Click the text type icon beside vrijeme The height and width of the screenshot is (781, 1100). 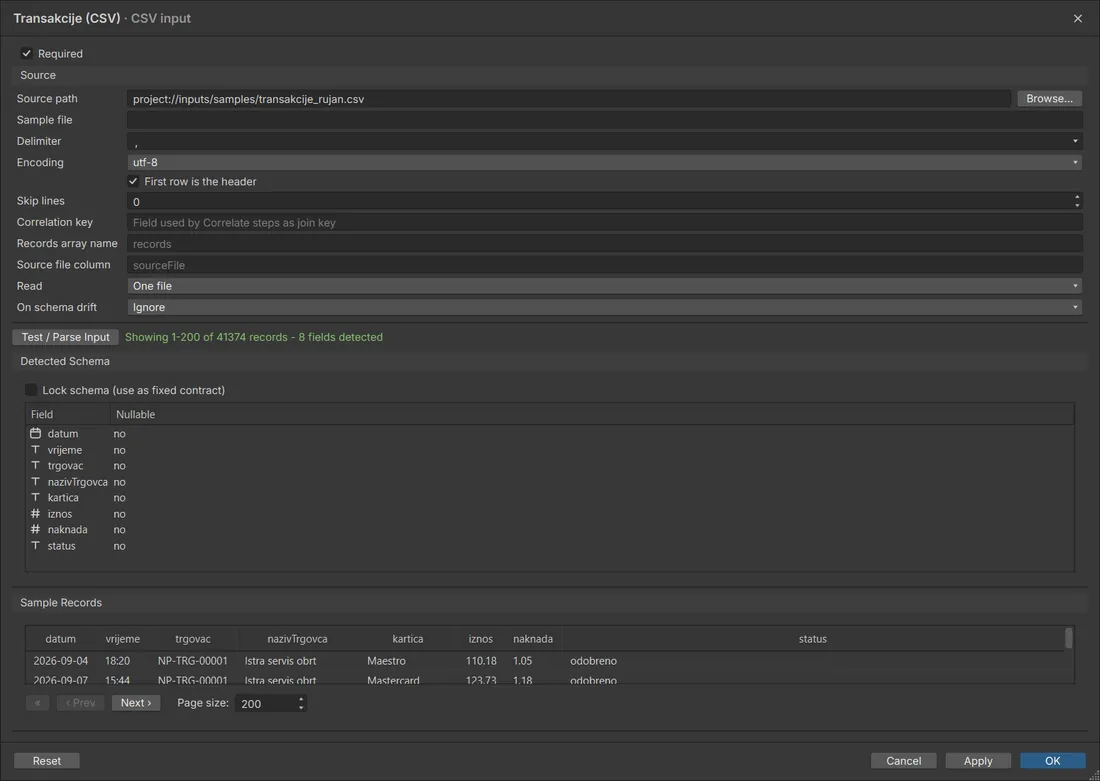point(35,450)
